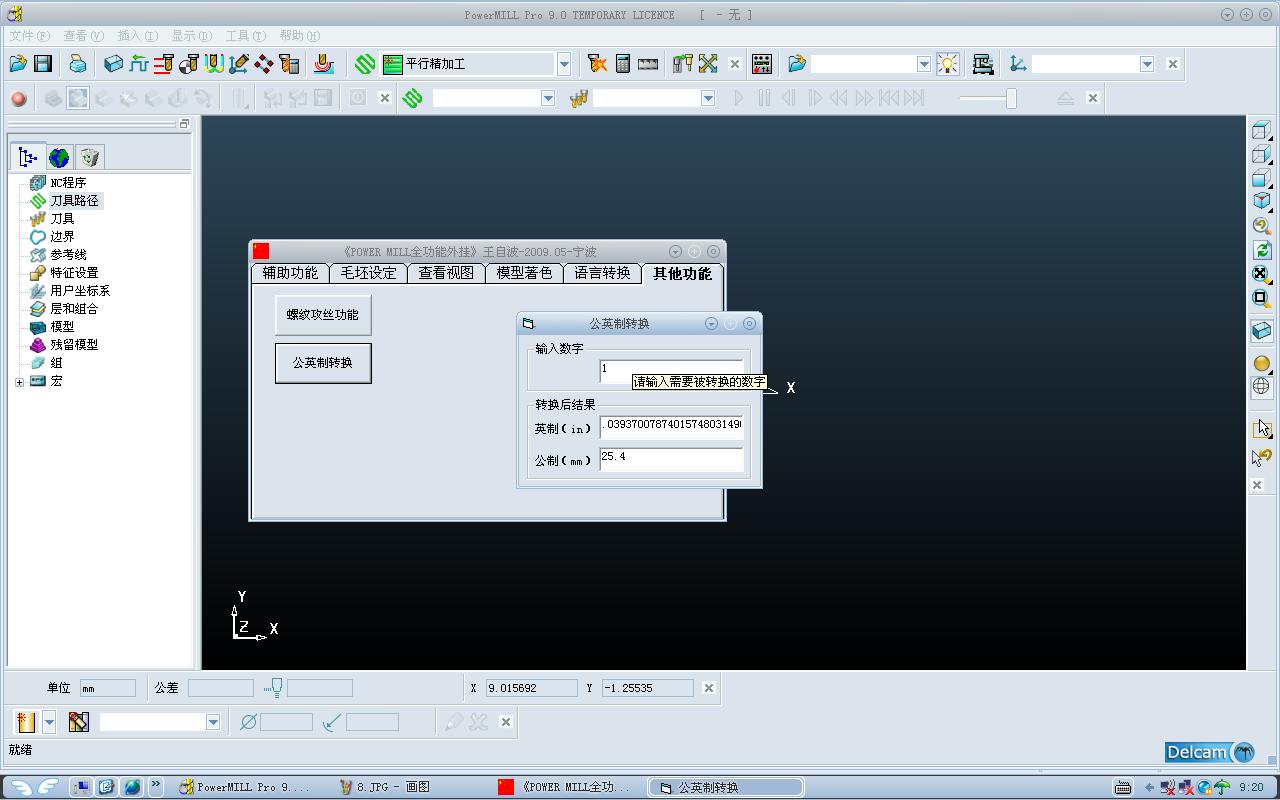Switch to the 毛坯设定 tab
This screenshot has height=800, width=1280.
368,273
